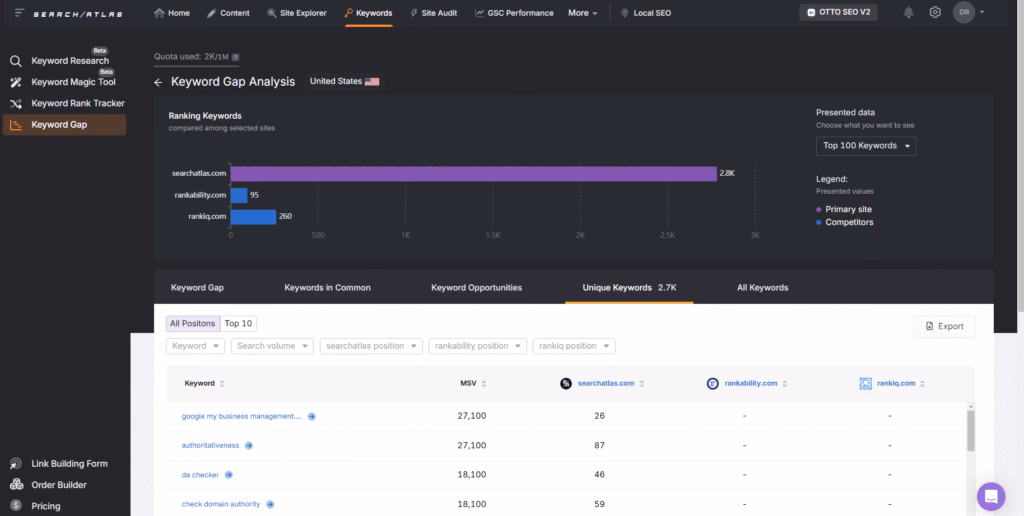
Task: Click arrow icon next to 'da checker' keyword
Action: tap(228, 475)
